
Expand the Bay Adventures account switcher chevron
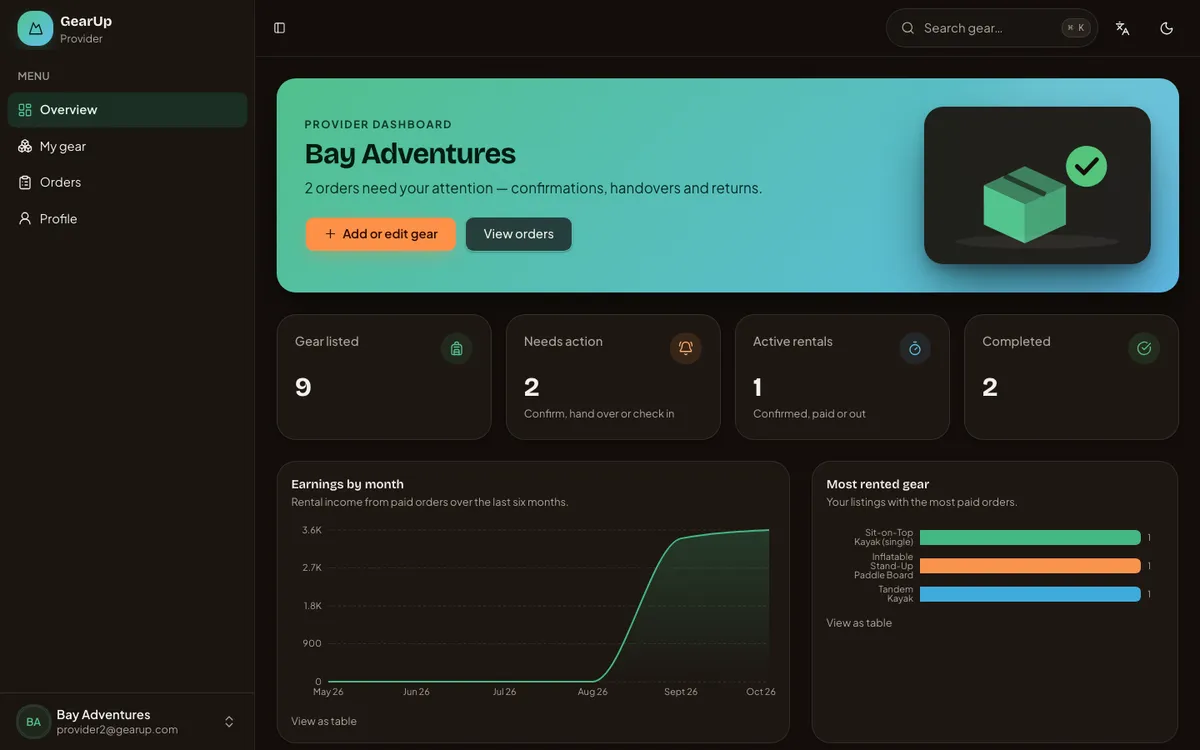click(x=229, y=722)
